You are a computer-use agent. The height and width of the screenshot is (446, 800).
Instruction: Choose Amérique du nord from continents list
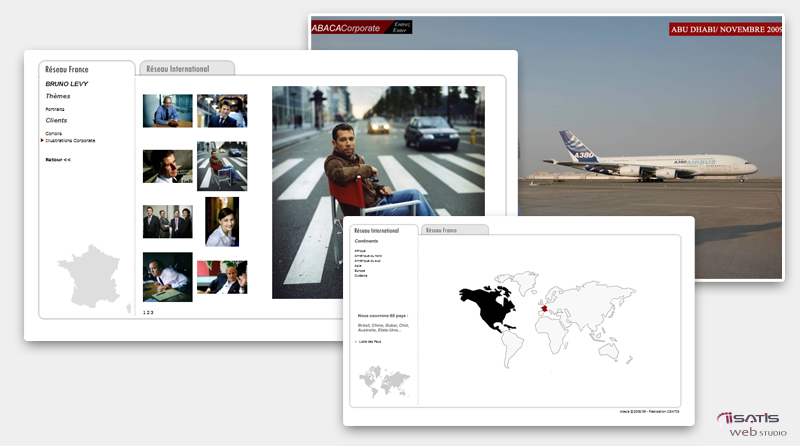click(x=368, y=256)
